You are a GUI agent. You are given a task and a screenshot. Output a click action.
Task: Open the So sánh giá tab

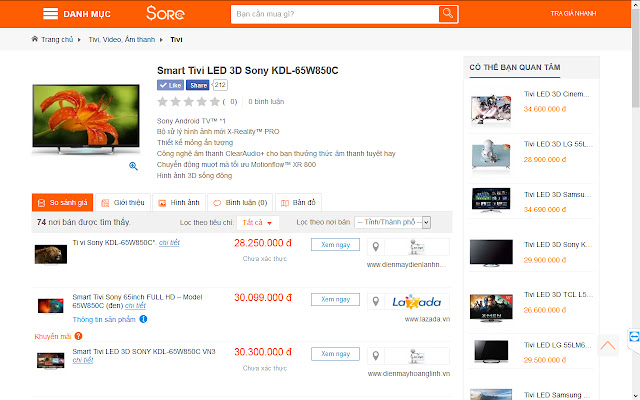click(x=62, y=202)
